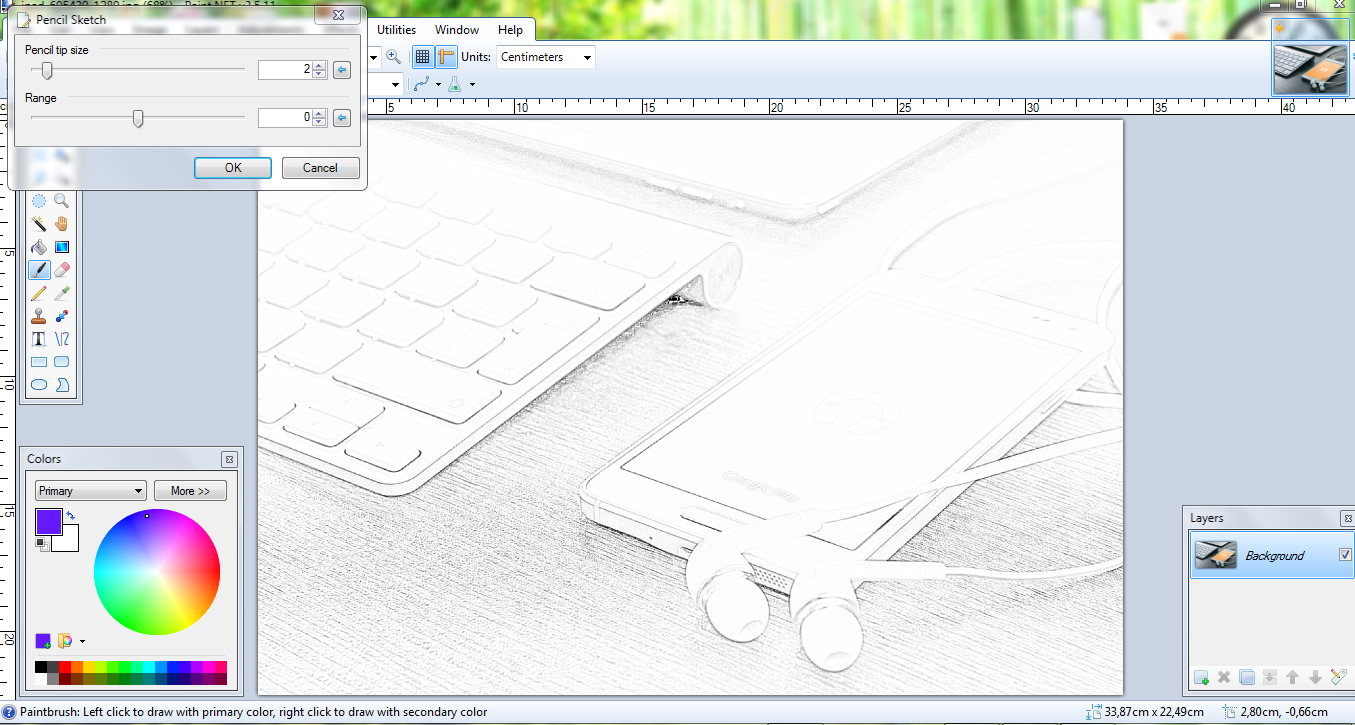Screen dimensions: 1355x725
Task: Open the Help menu
Action: coord(510,30)
